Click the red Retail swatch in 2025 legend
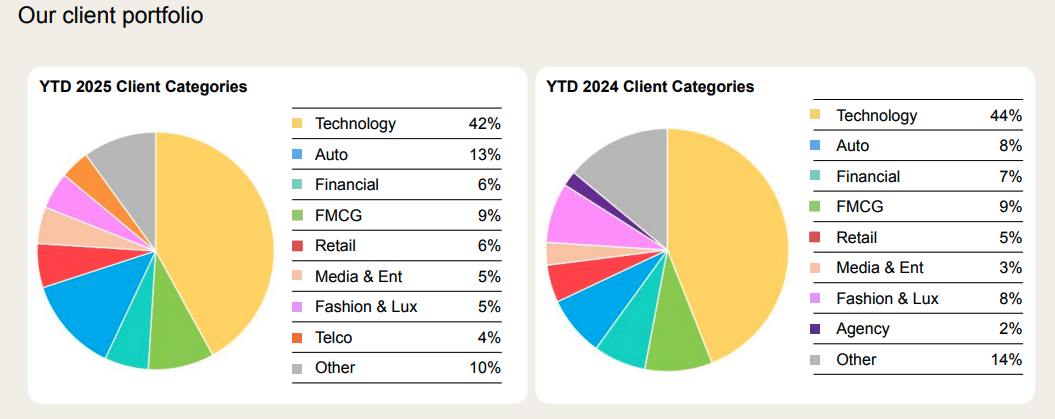Screen dimensions: 1055x419 pyautogui.click(x=297, y=246)
